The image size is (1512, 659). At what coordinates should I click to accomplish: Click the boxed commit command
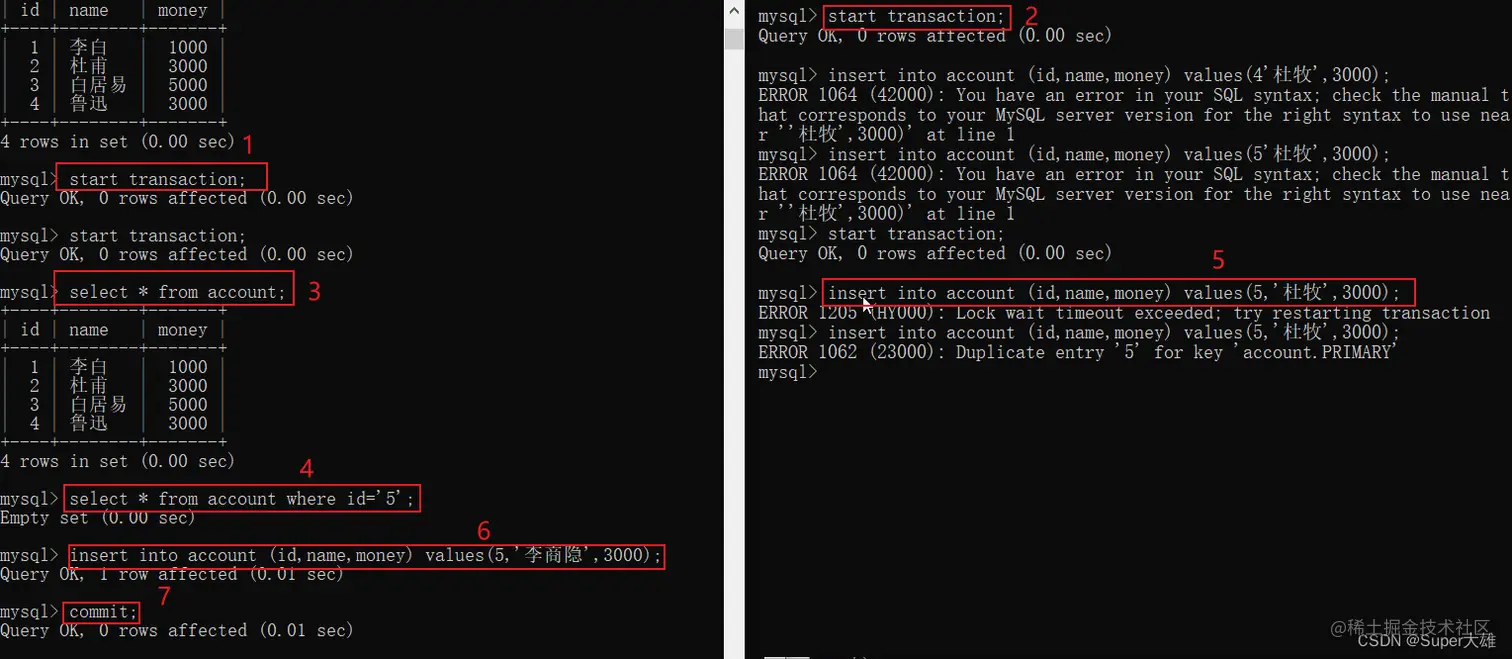101,611
